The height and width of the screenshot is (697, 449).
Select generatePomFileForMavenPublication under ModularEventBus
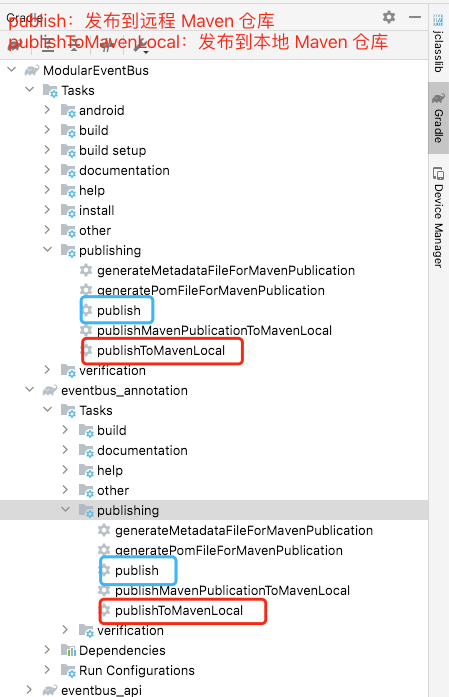[x=211, y=290]
